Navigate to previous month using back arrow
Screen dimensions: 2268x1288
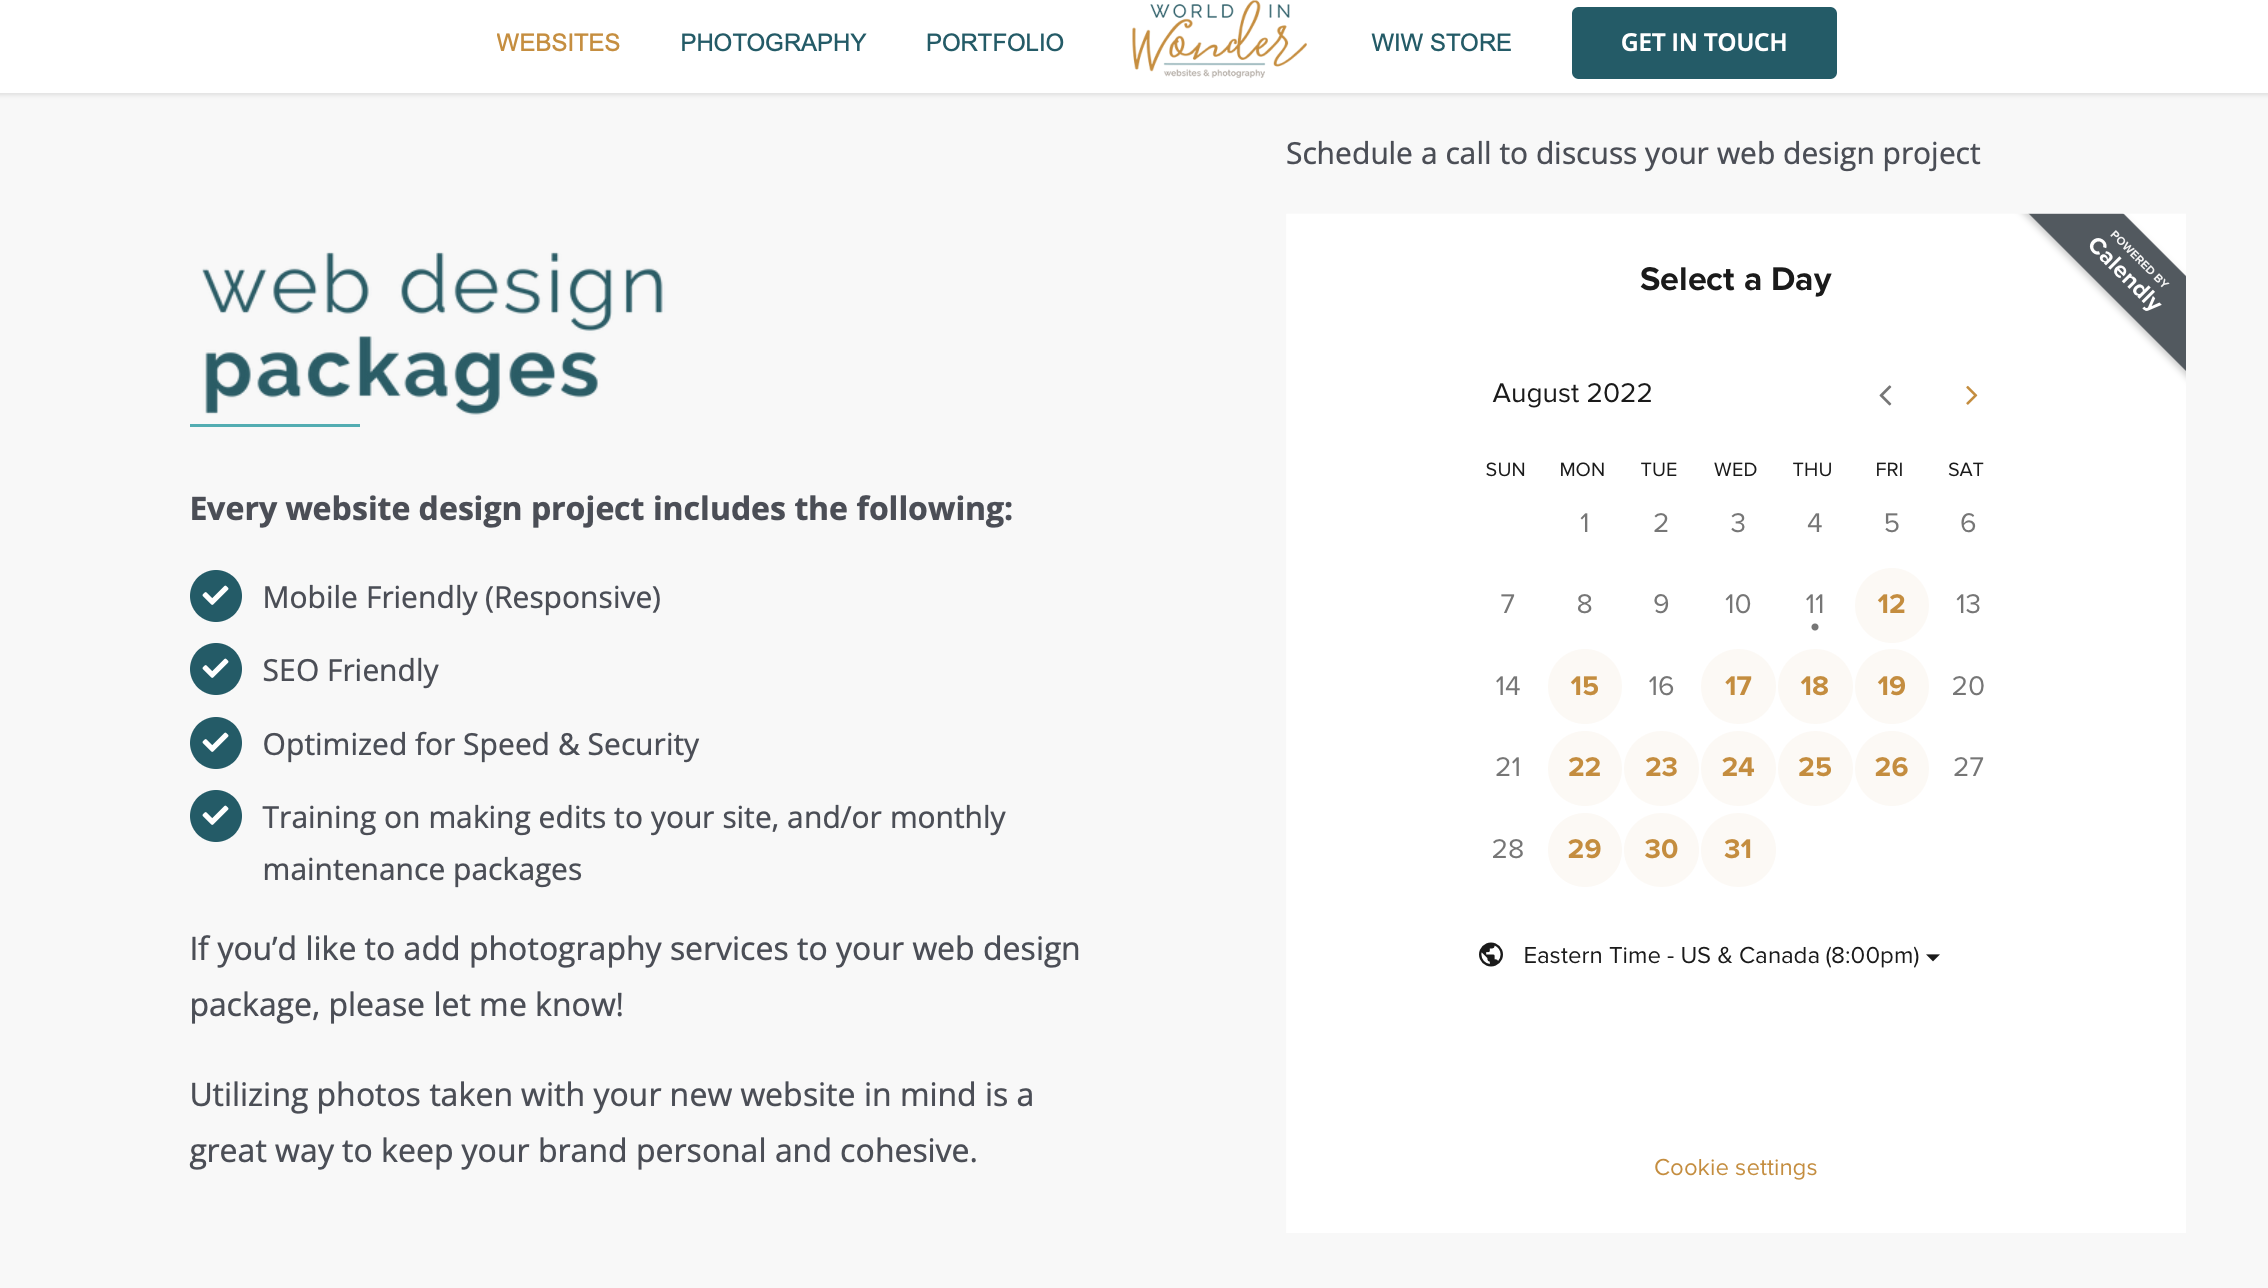(x=1886, y=394)
